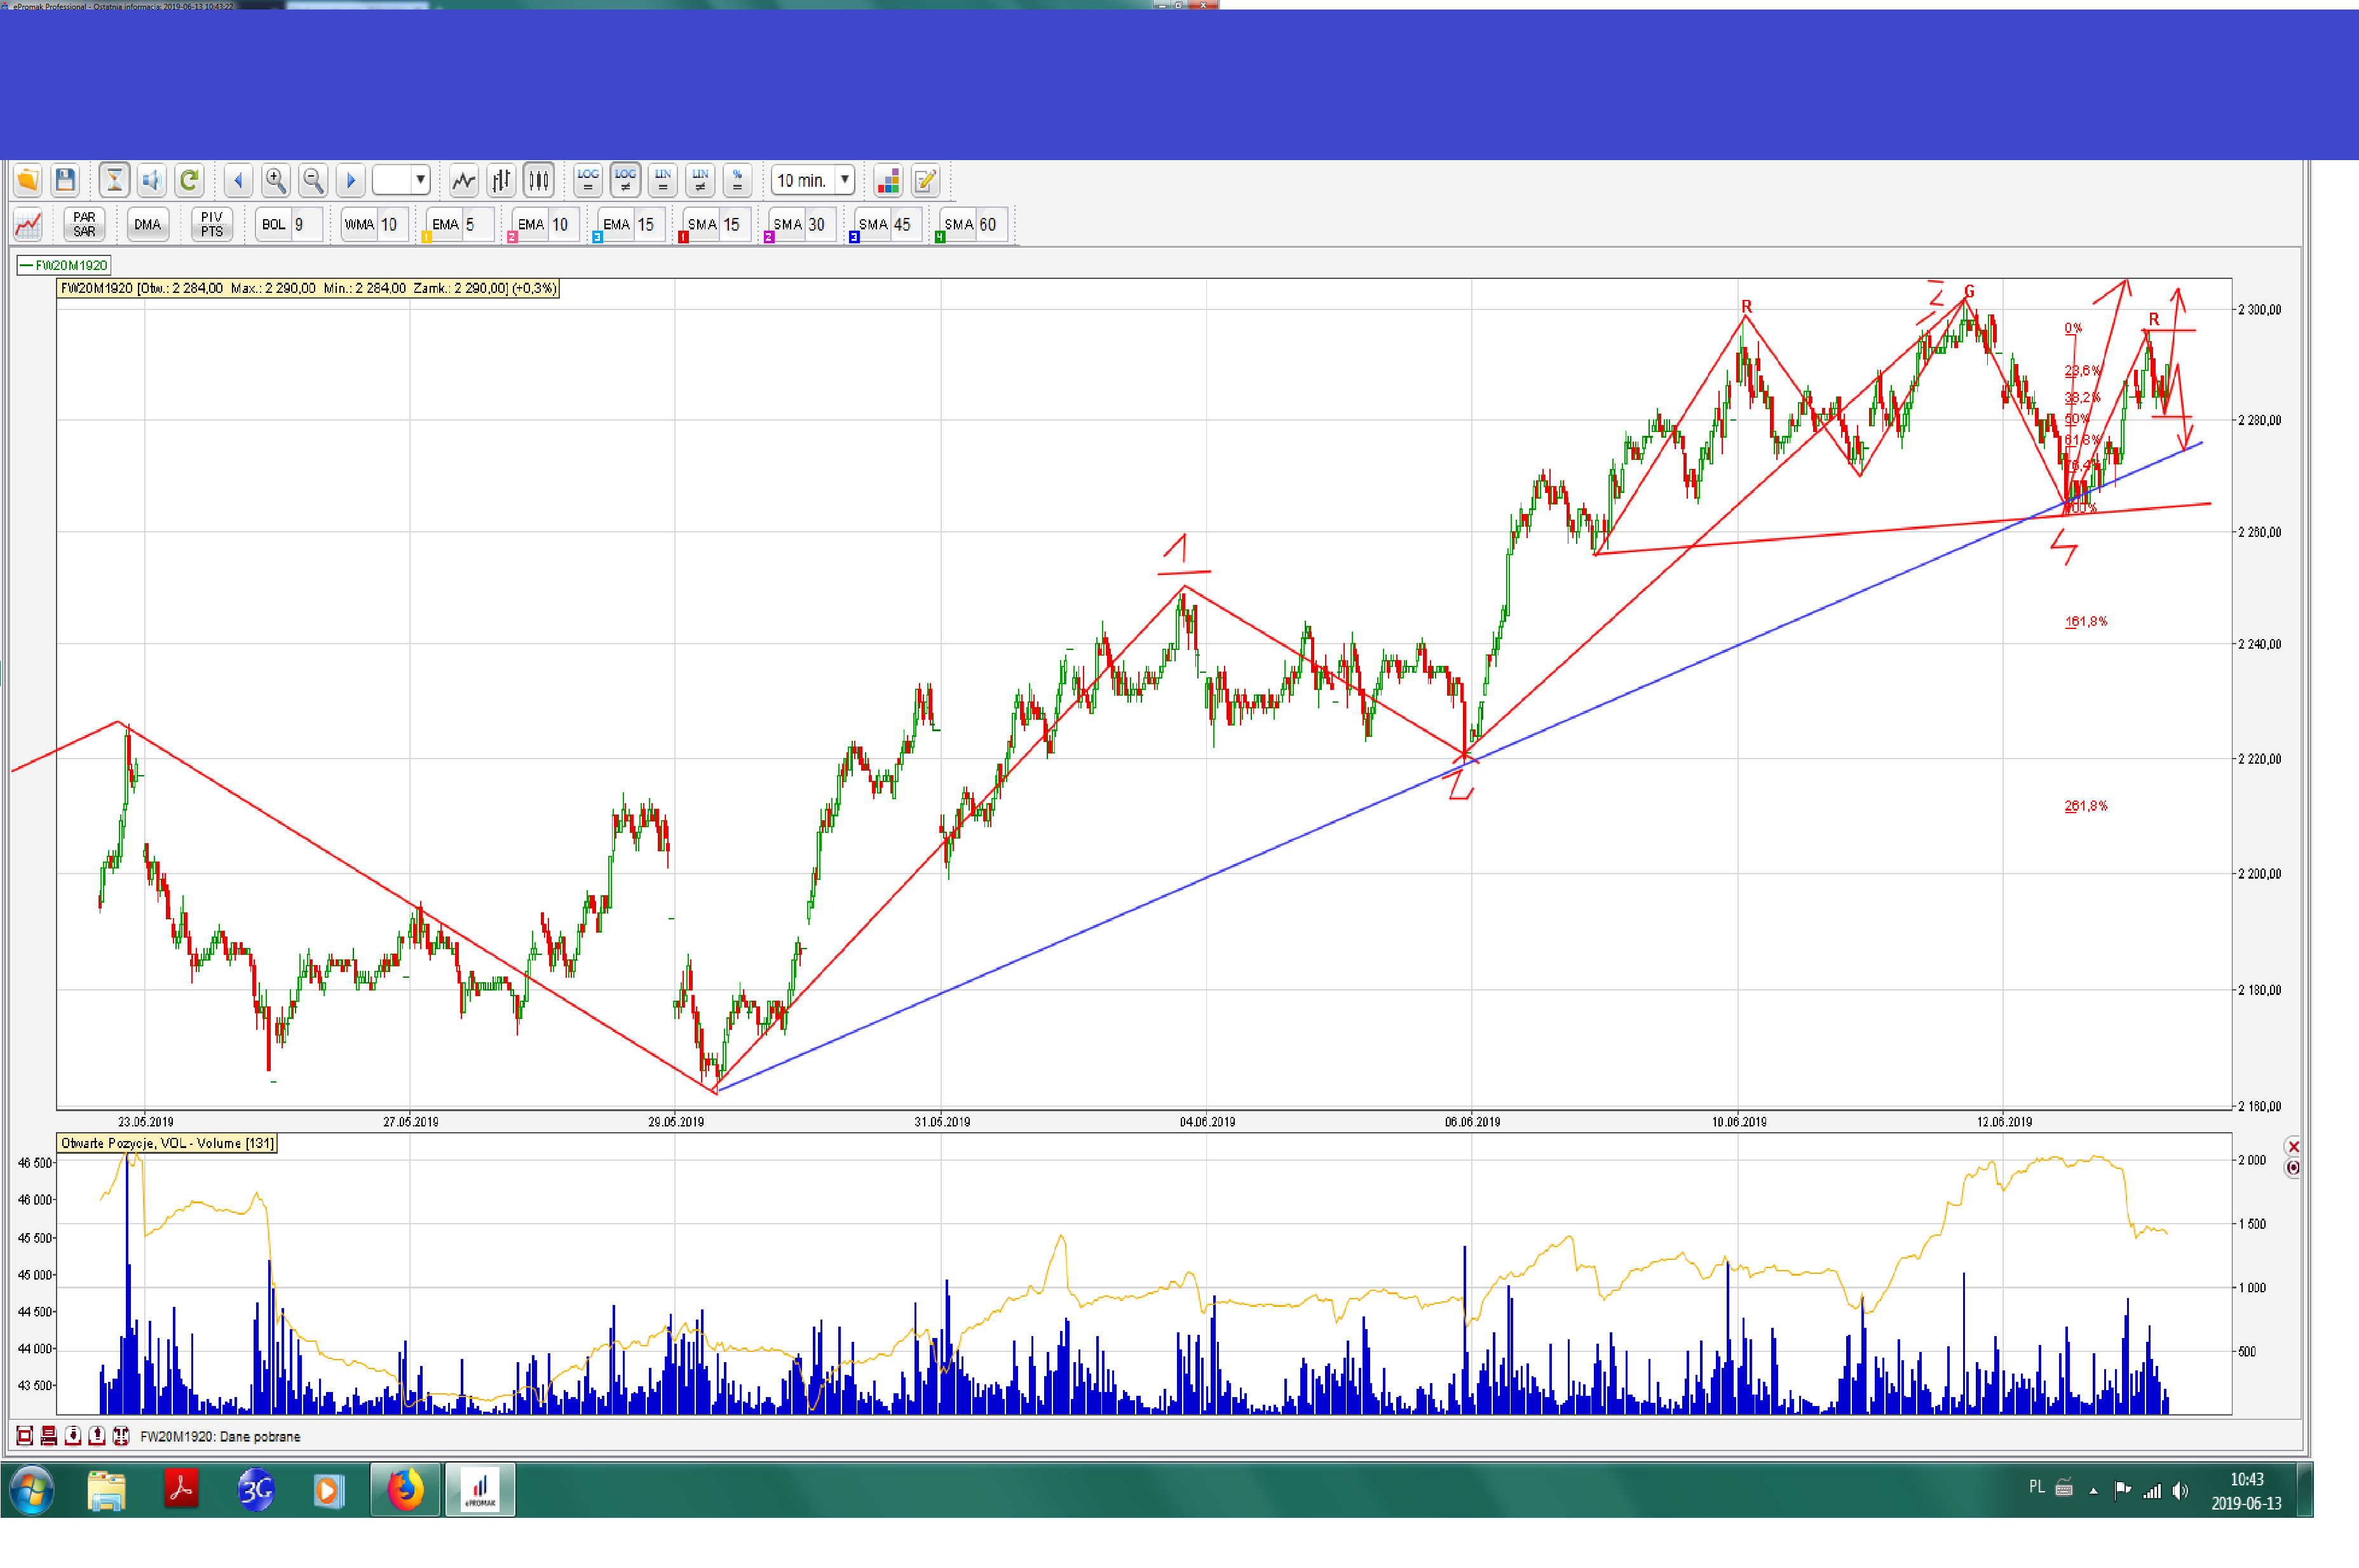This screenshot has height=1568, width=2359.
Task: Switch to line chart type icon
Action: [463, 180]
